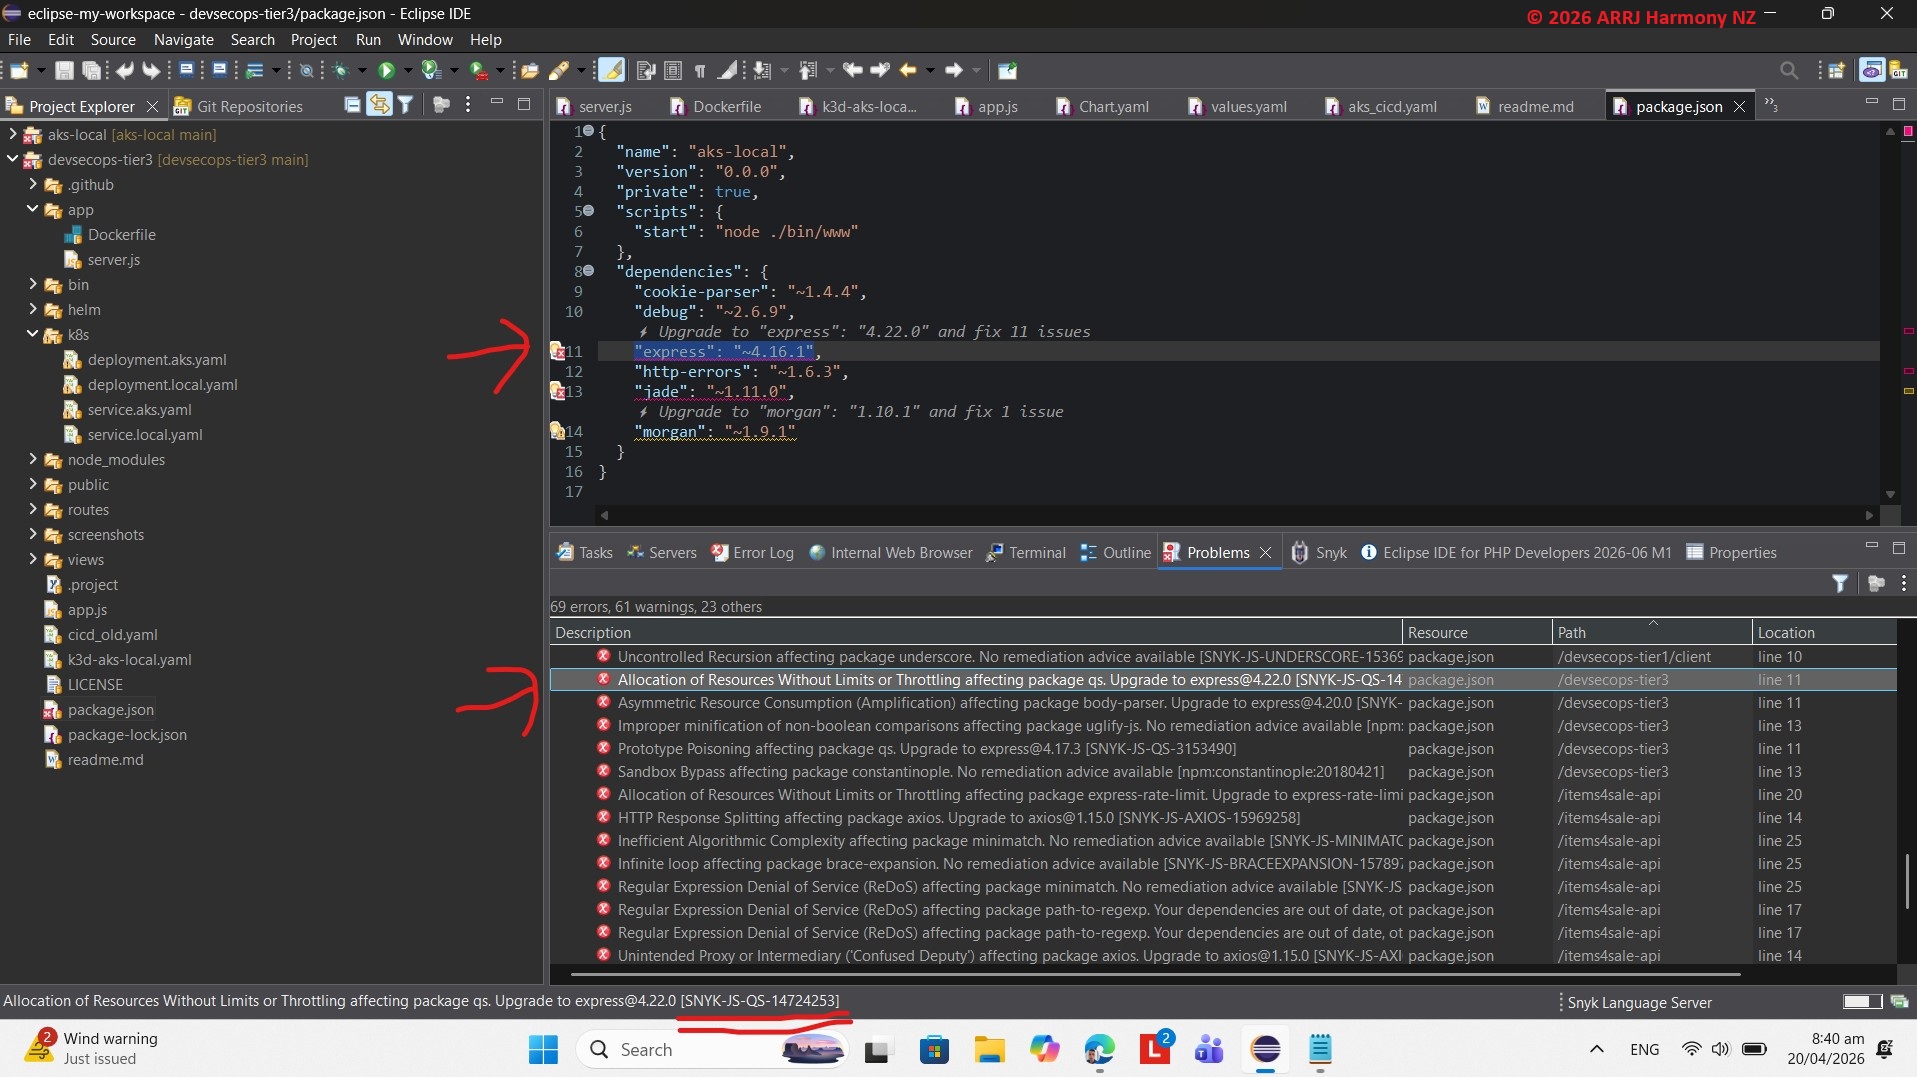Select deployment.aks.yaml in k8s folder
The width and height of the screenshot is (1917, 1077).
click(157, 359)
